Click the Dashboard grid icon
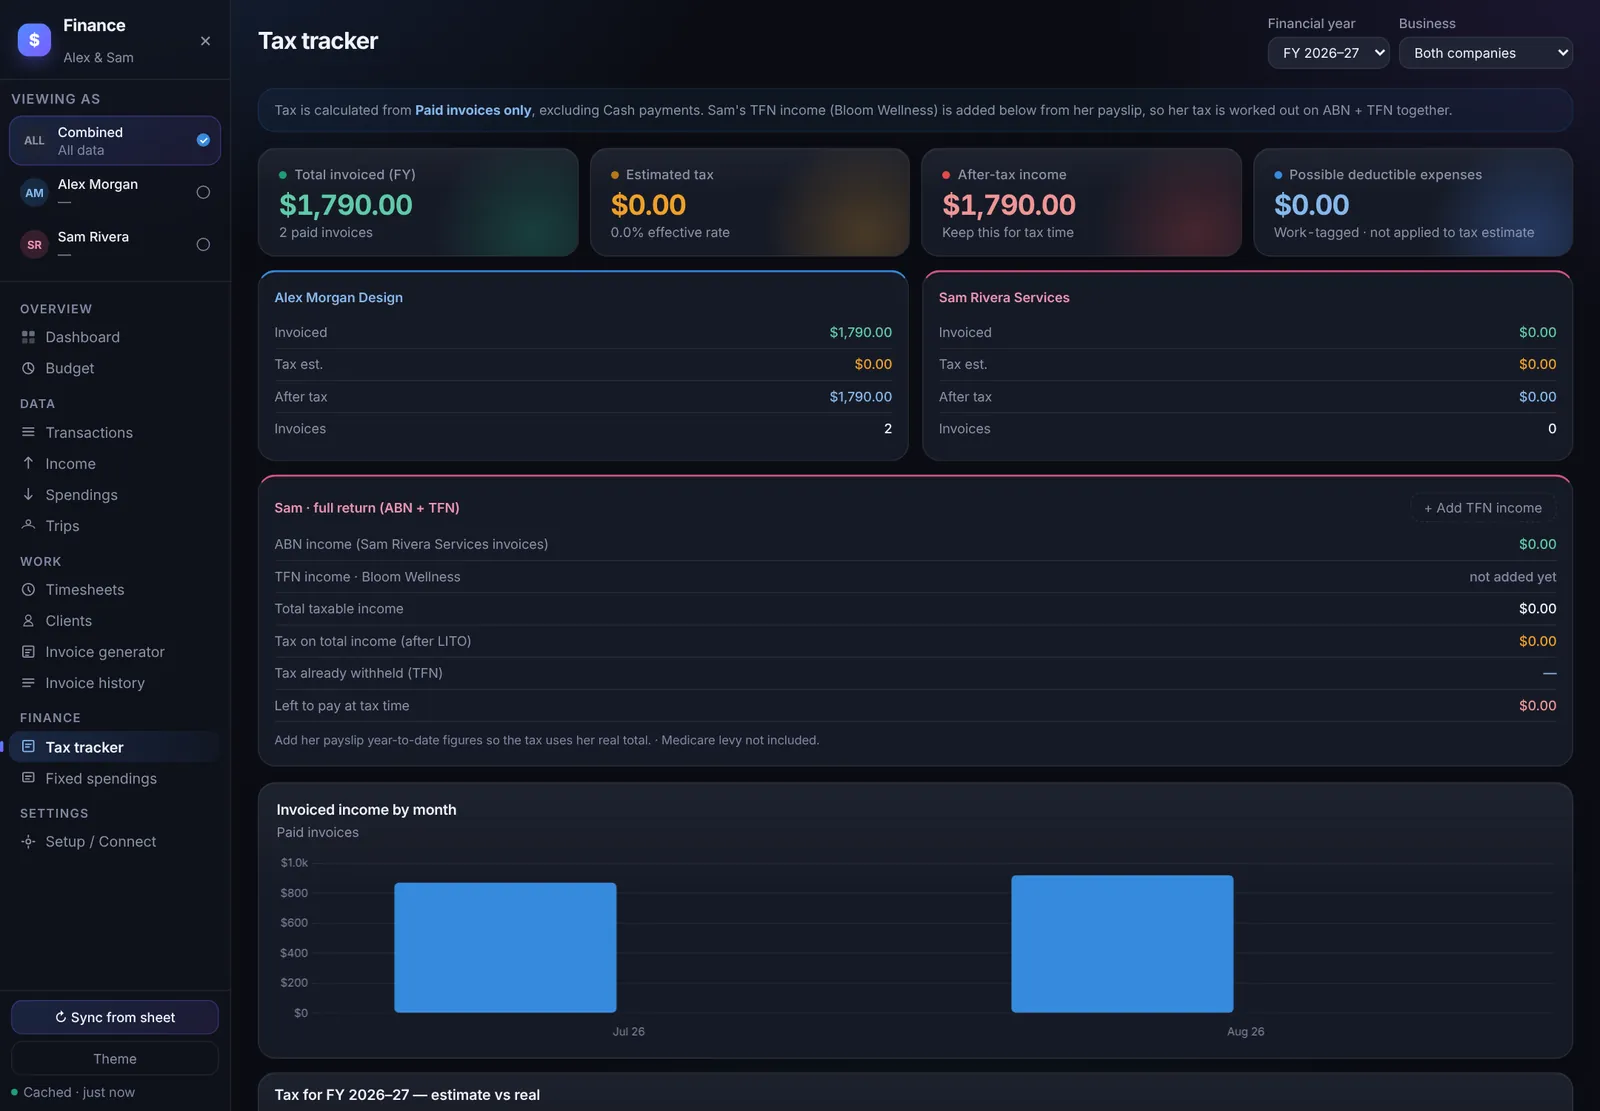Viewport: 1600px width, 1111px height. click(28, 337)
